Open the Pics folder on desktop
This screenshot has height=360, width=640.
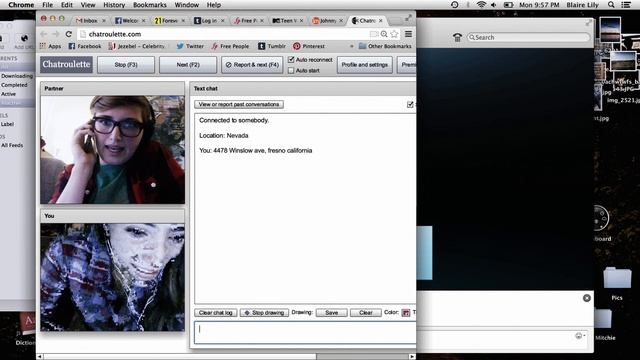617,284
